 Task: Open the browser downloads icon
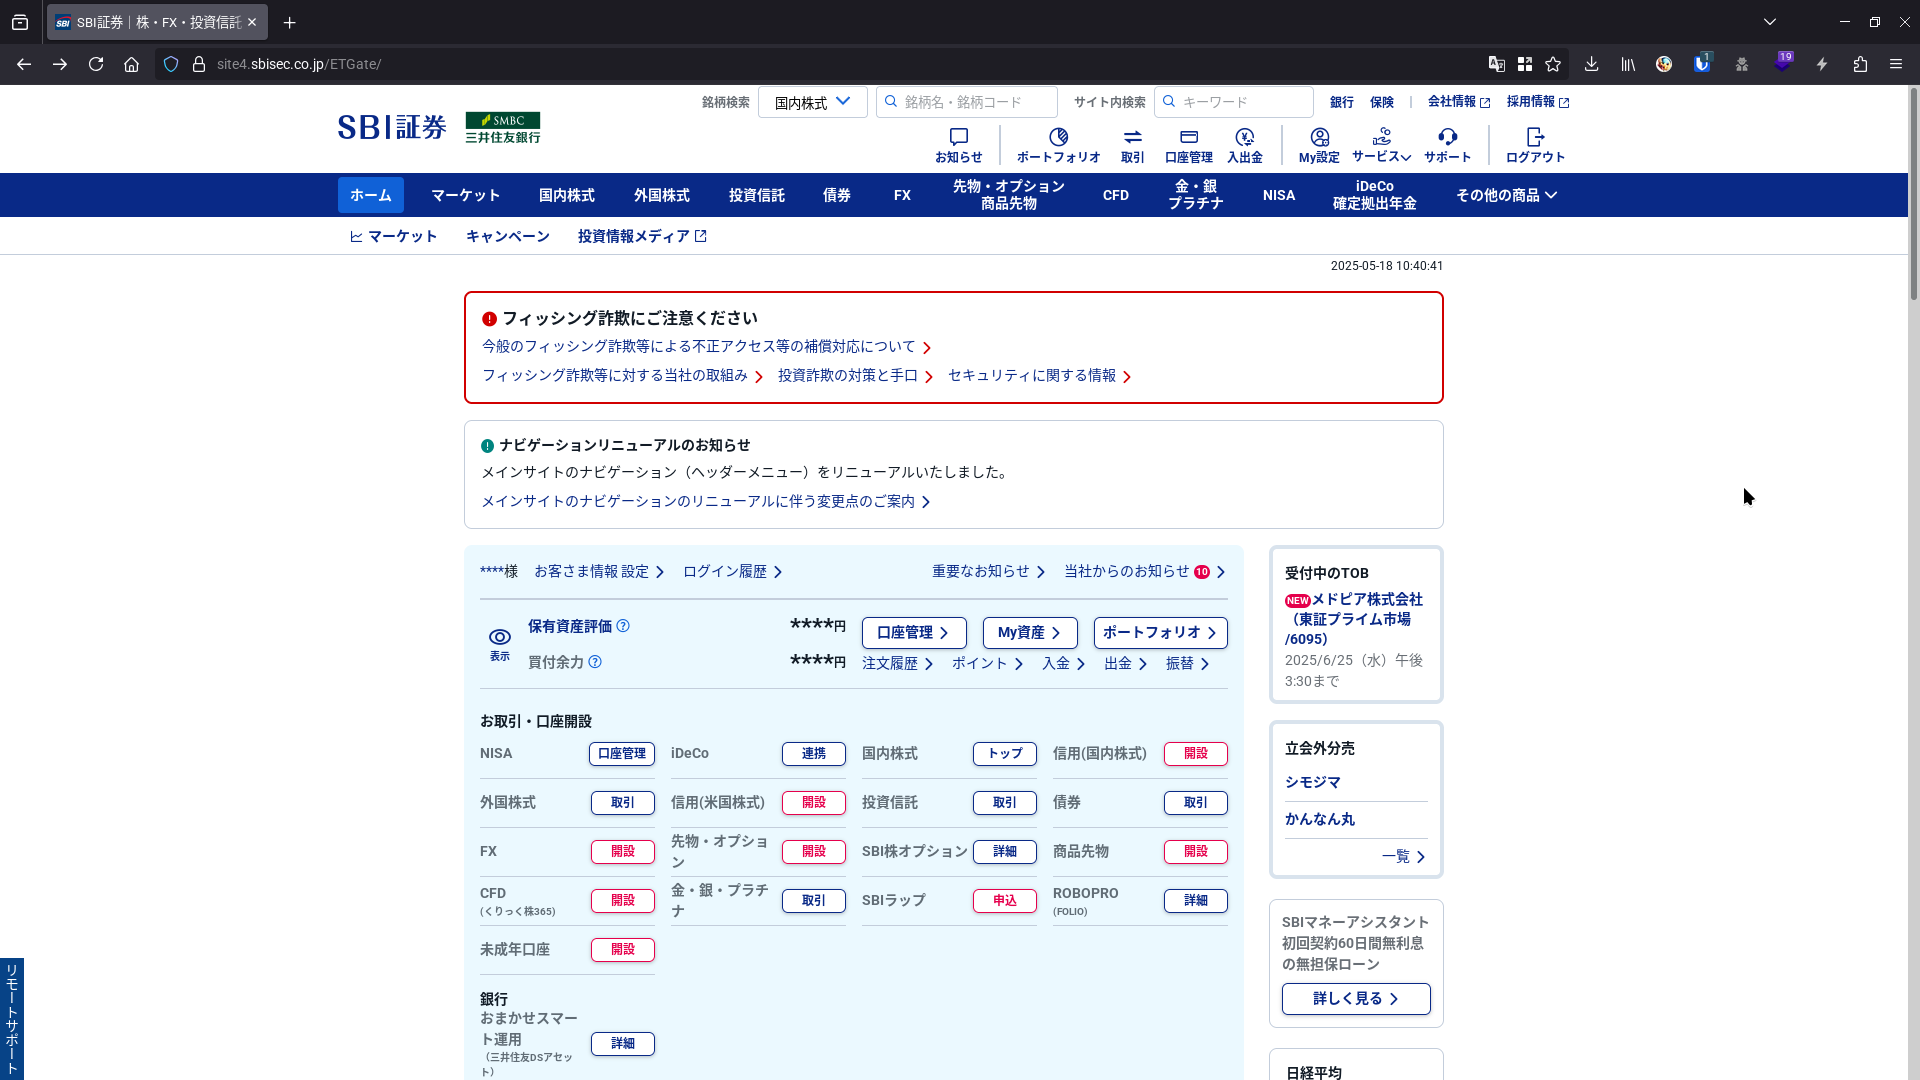click(x=1591, y=64)
